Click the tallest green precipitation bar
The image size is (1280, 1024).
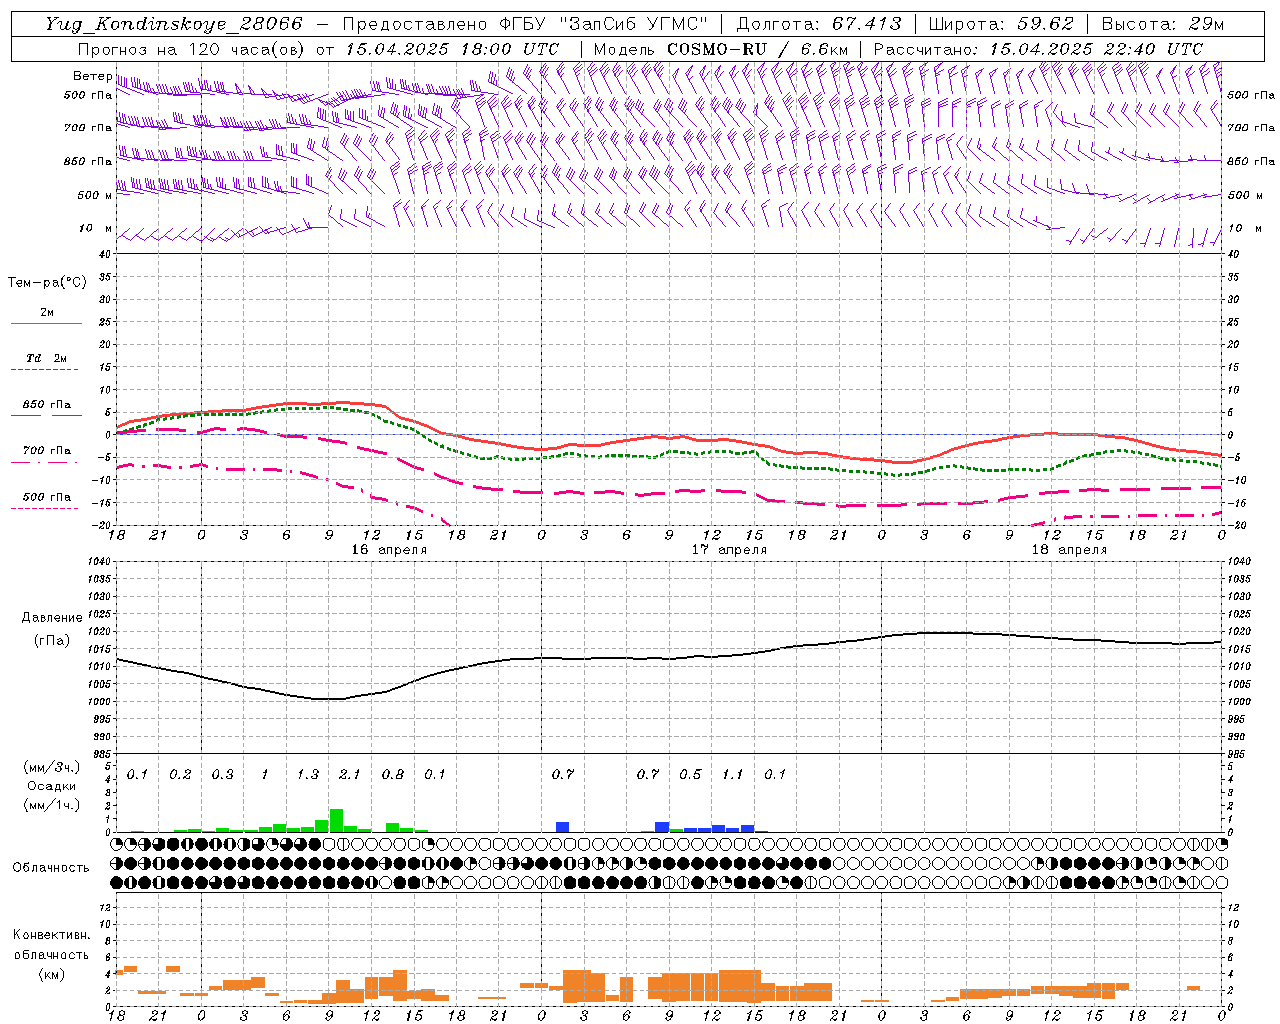(336, 820)
